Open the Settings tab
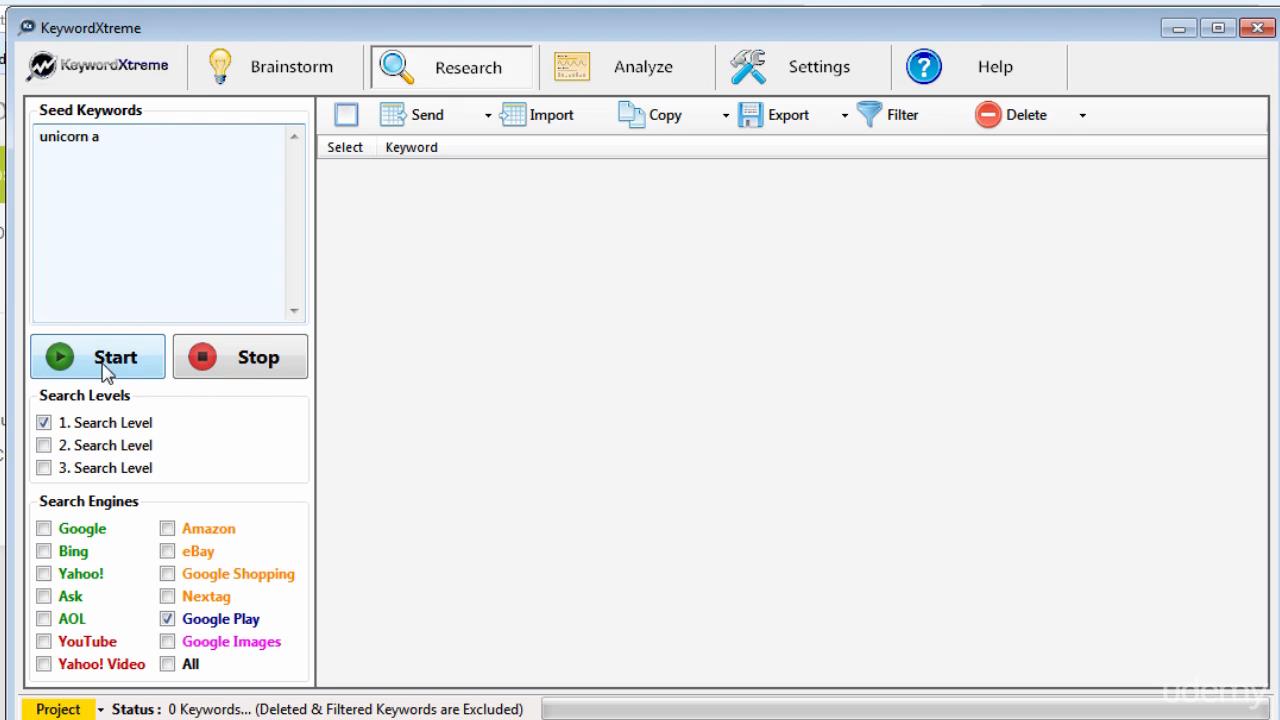Image resolution: width=1280 pixels, height=720 pixels. (x=803, y=67)
